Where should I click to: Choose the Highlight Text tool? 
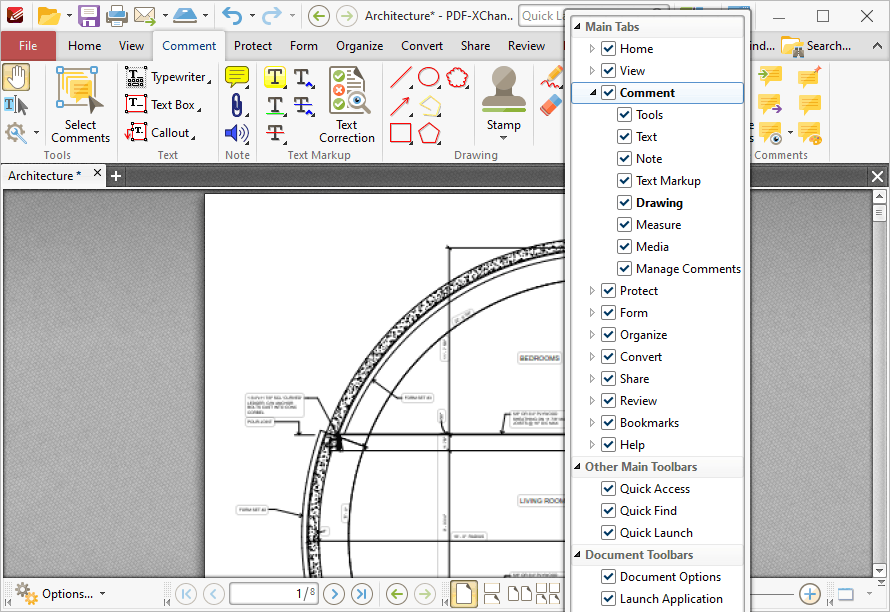[275, 77]
